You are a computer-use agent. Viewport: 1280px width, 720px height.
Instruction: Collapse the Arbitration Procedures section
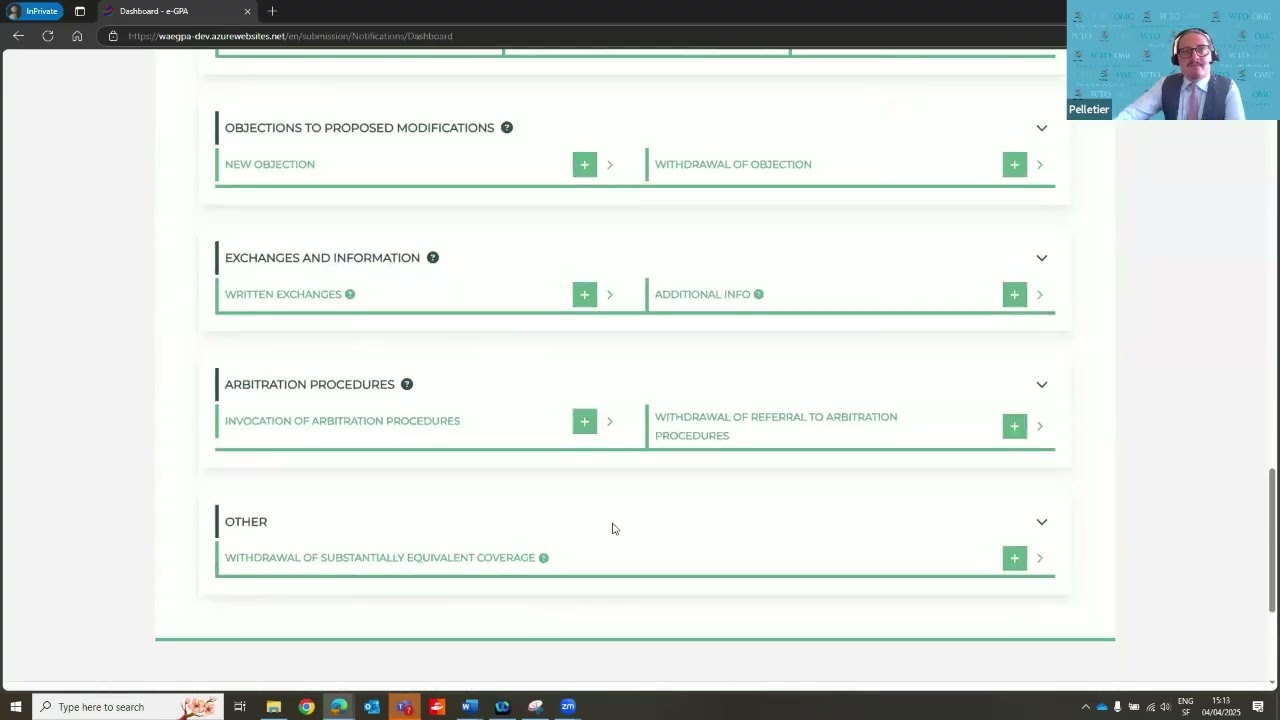(1042, 385)
